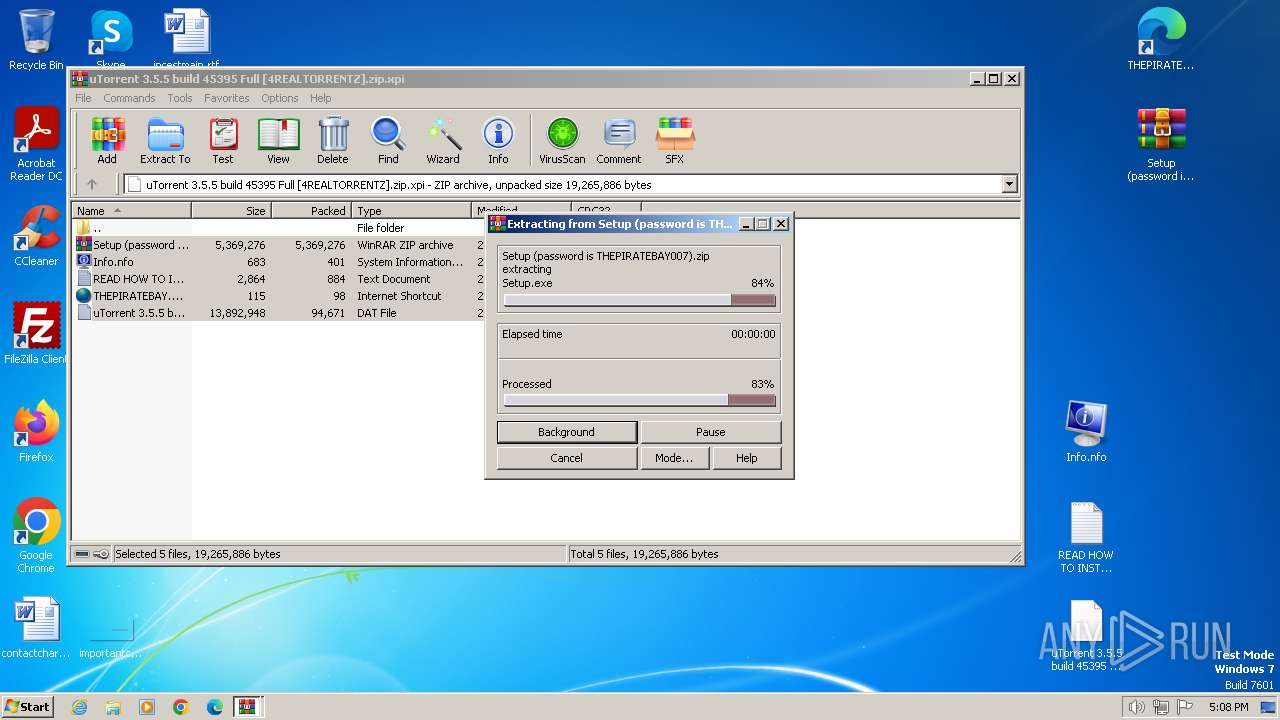Open the Favorites menu

227,98
